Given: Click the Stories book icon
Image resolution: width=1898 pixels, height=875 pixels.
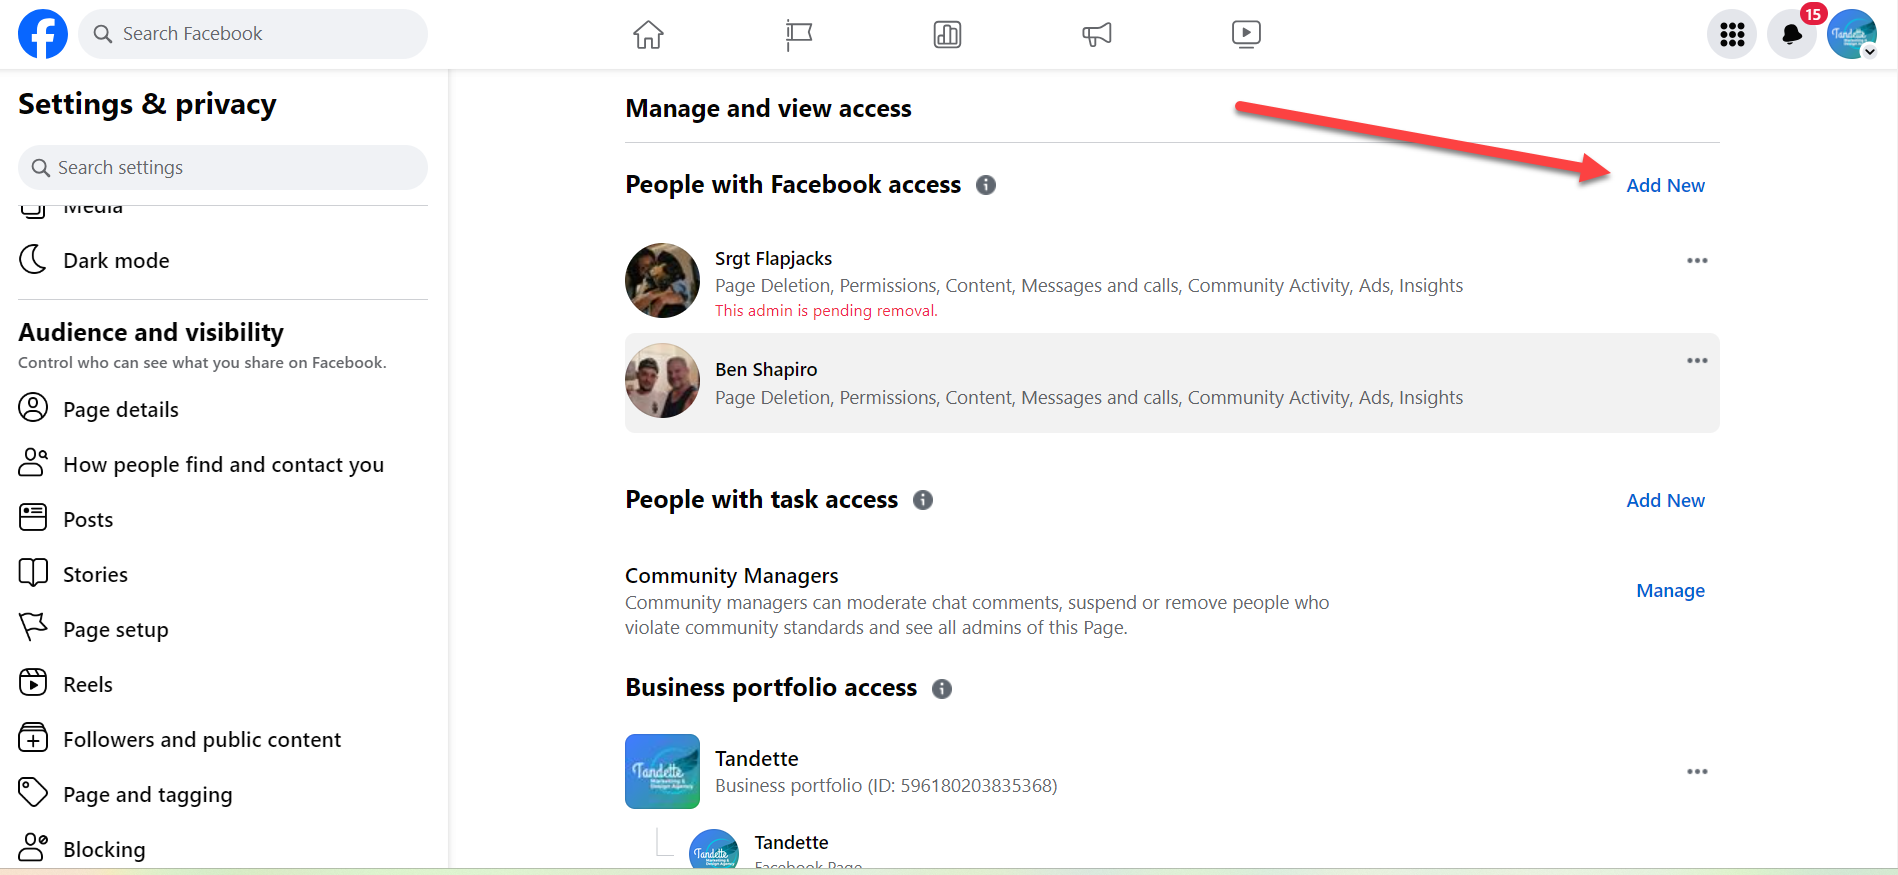Looking at the screenshot, I should pos(33,572).
